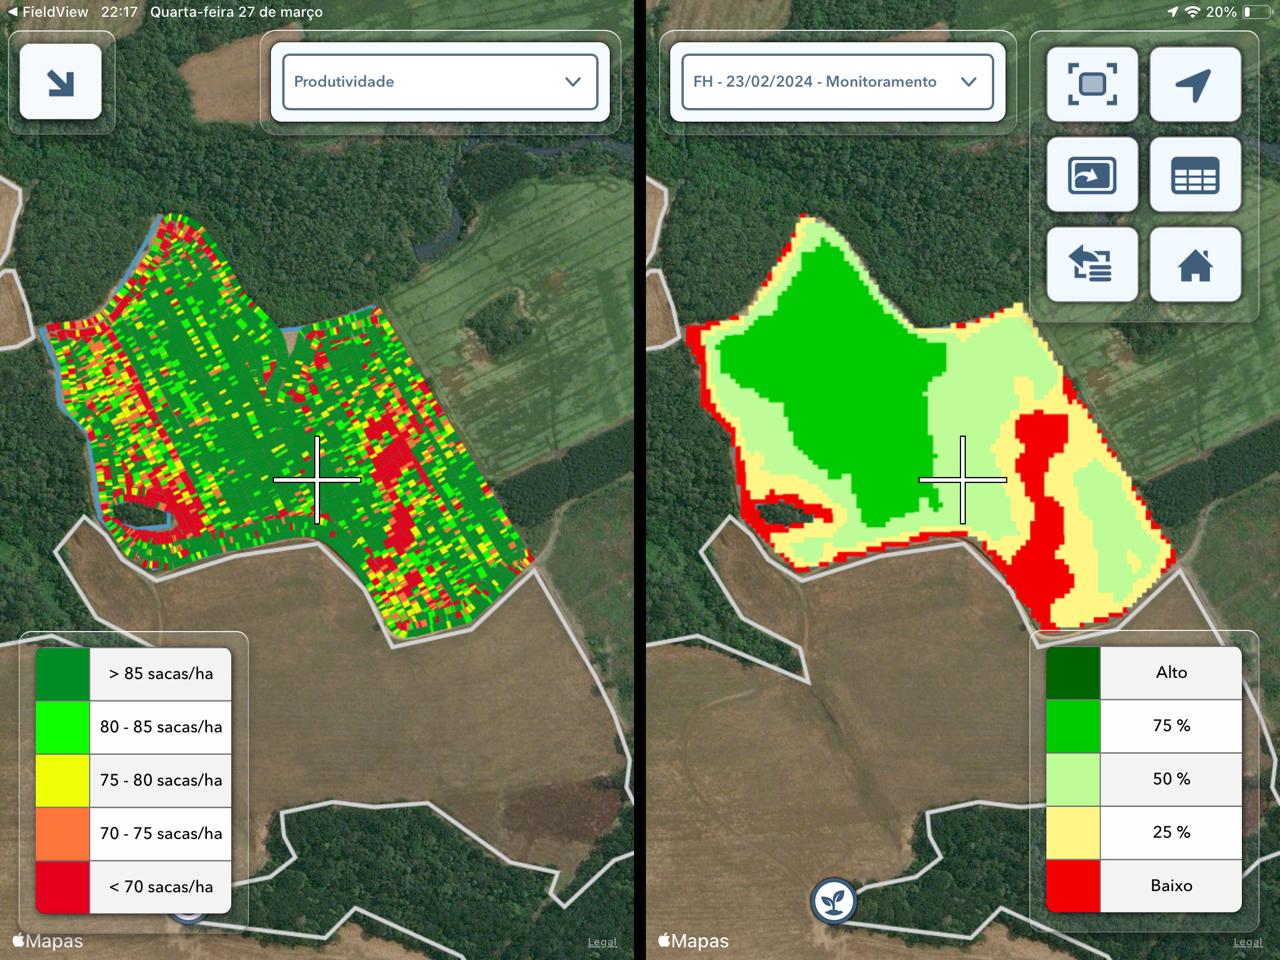Screen dimensions: 1280x960
Task: Tap the navigation arrow location icon
Action: click(x=1196, y=84)
